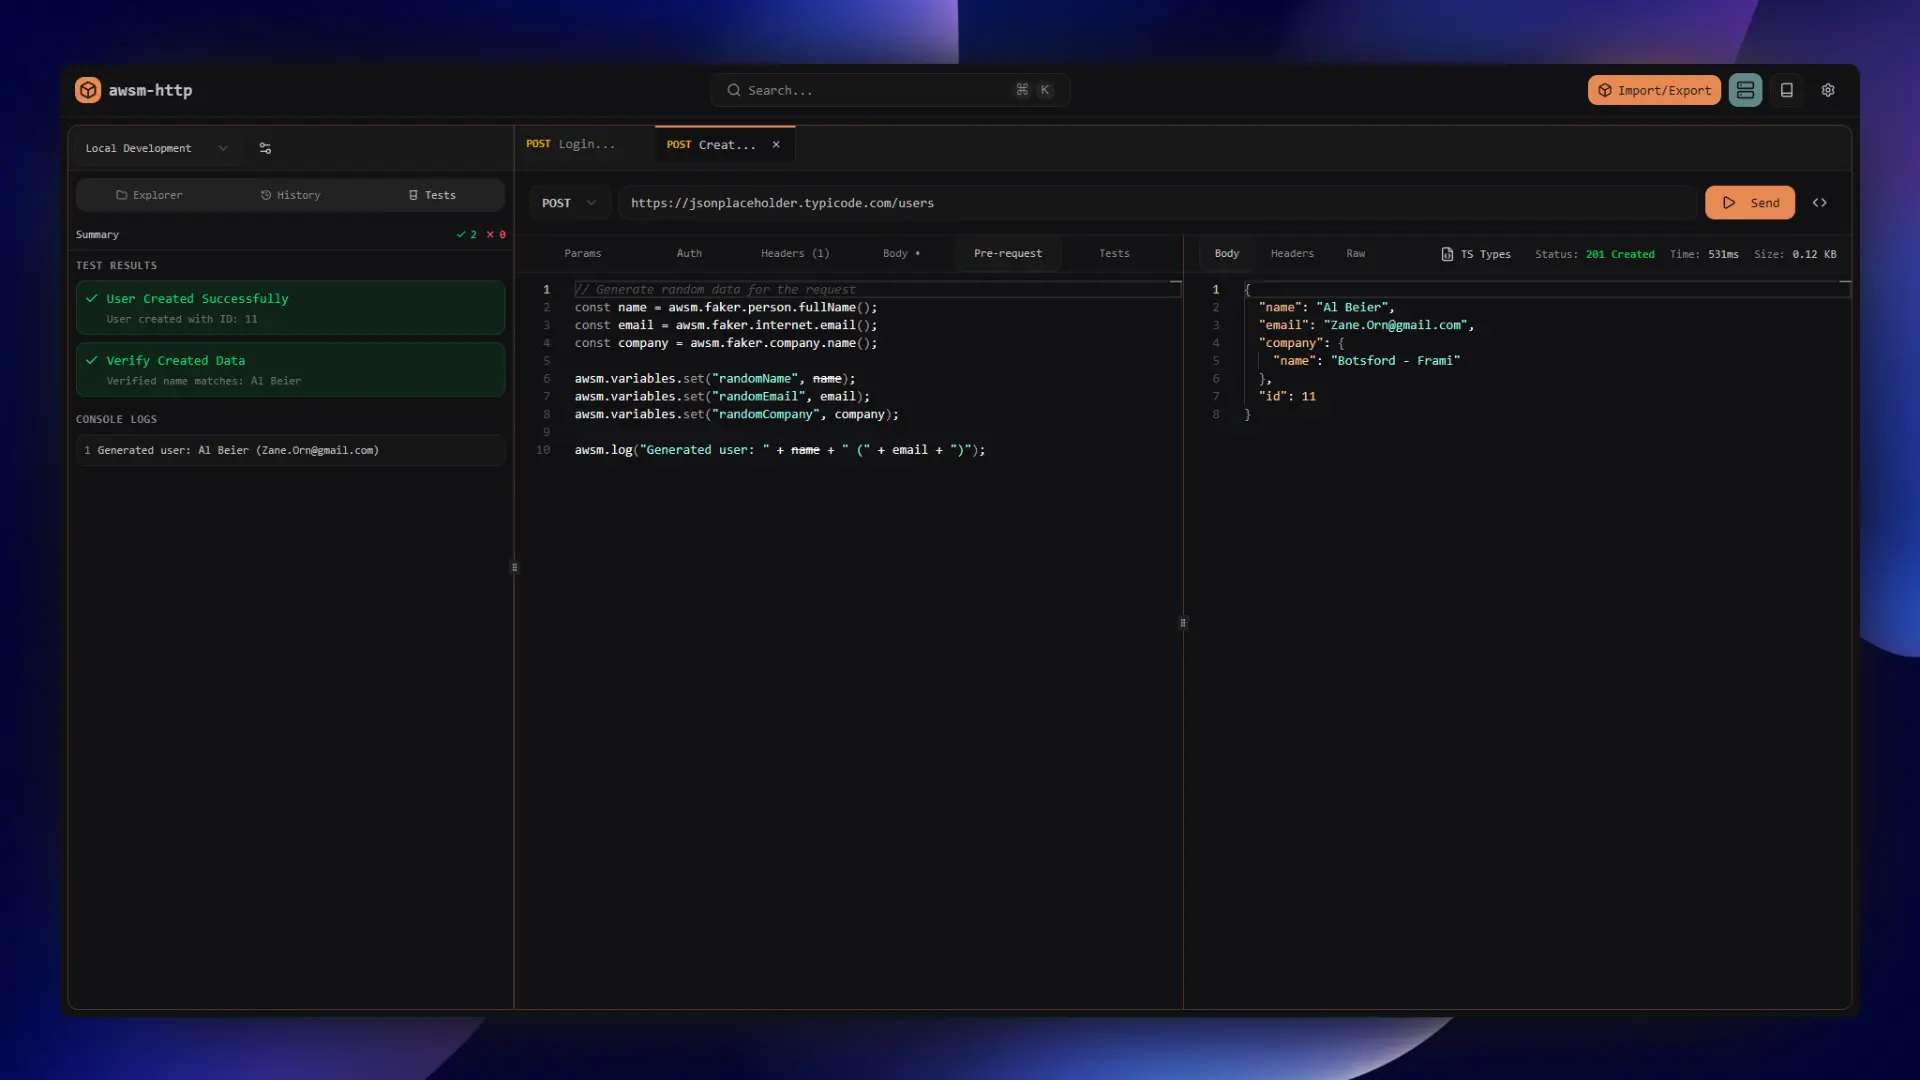1920x1080 pixels.
Task: Open the POST method dropdown
Action: (x=568, y=203)
